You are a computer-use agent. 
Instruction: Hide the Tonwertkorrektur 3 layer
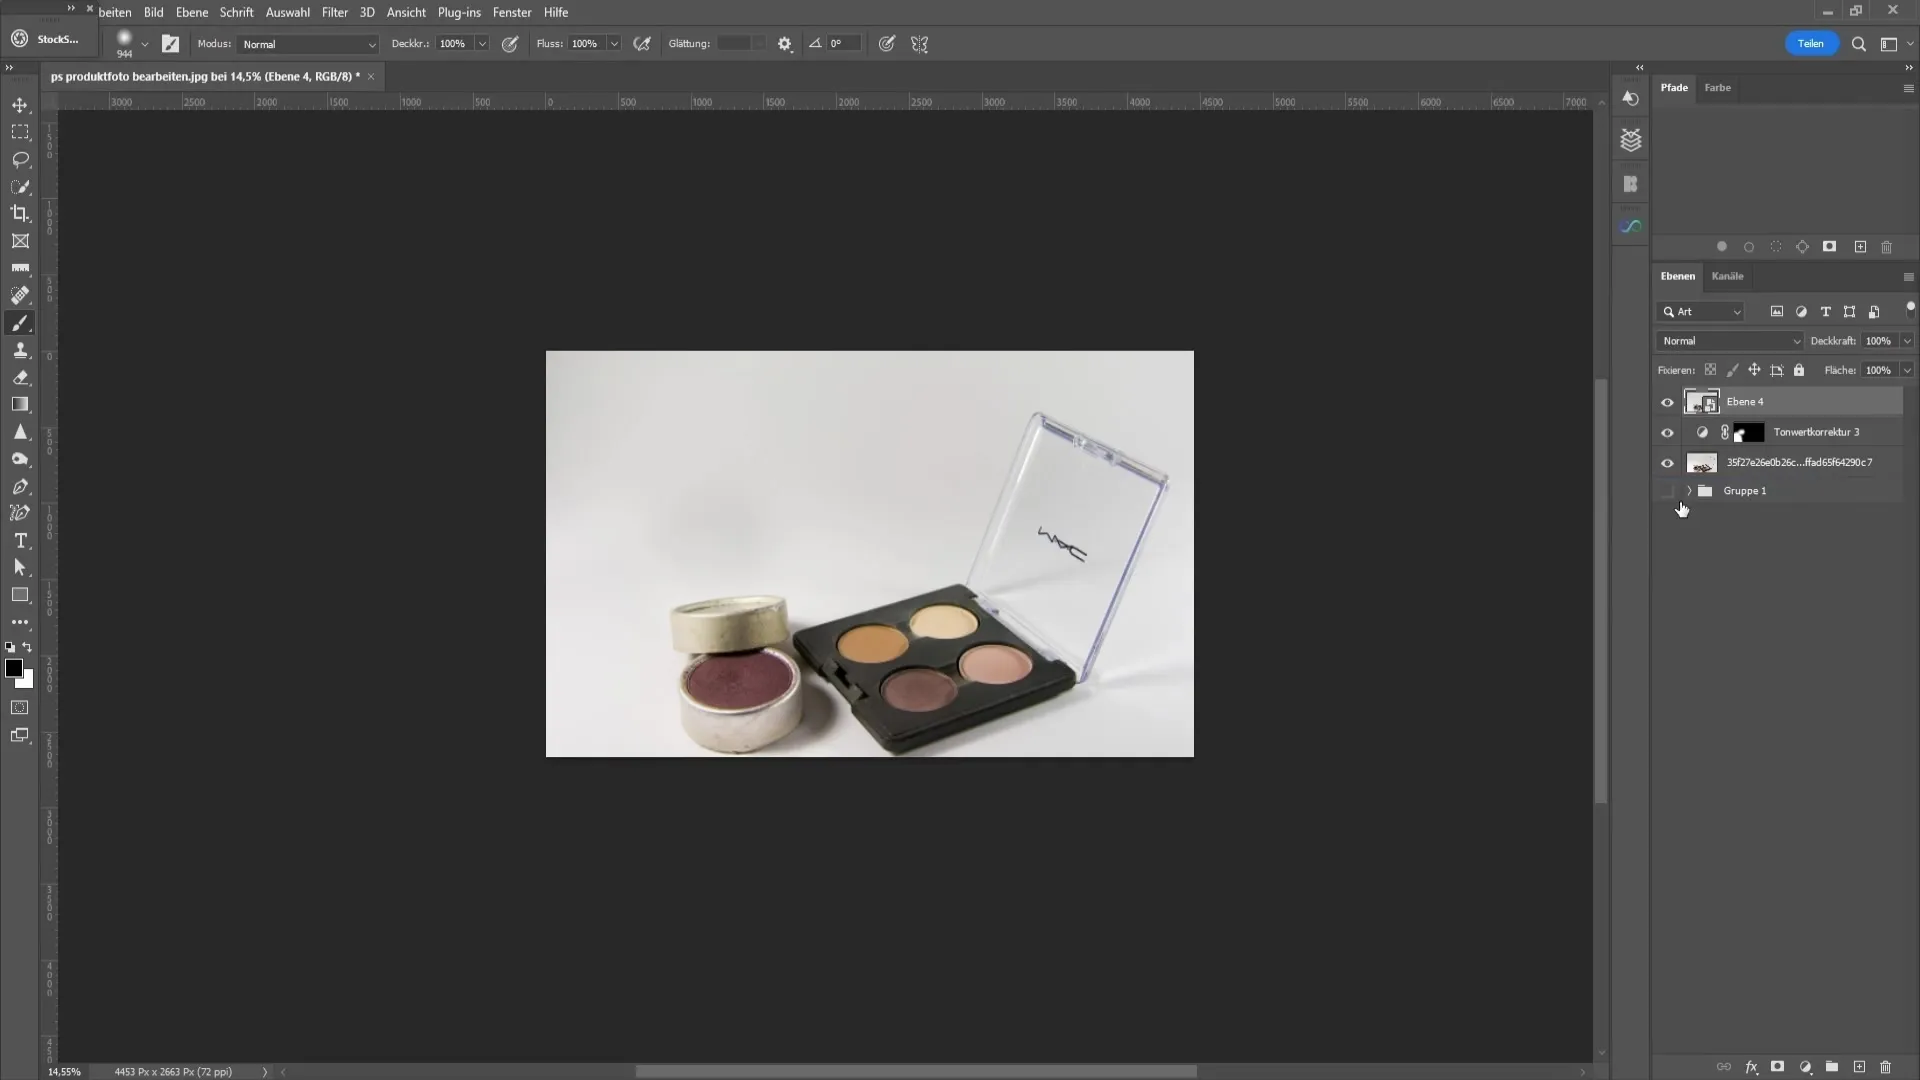pos(1667,433)
